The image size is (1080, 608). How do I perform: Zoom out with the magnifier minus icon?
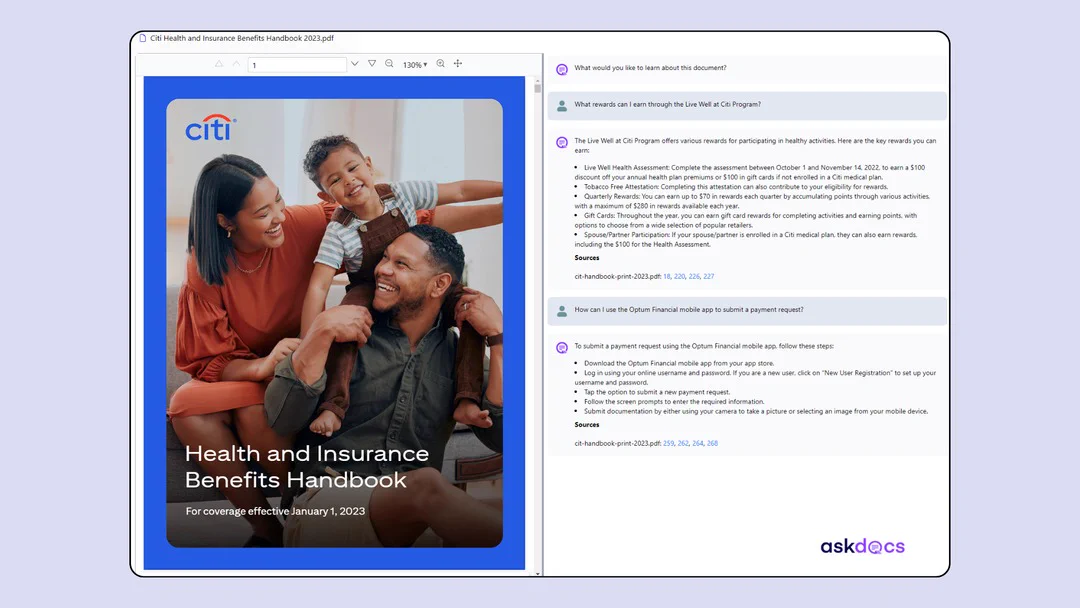click(389, 63)
